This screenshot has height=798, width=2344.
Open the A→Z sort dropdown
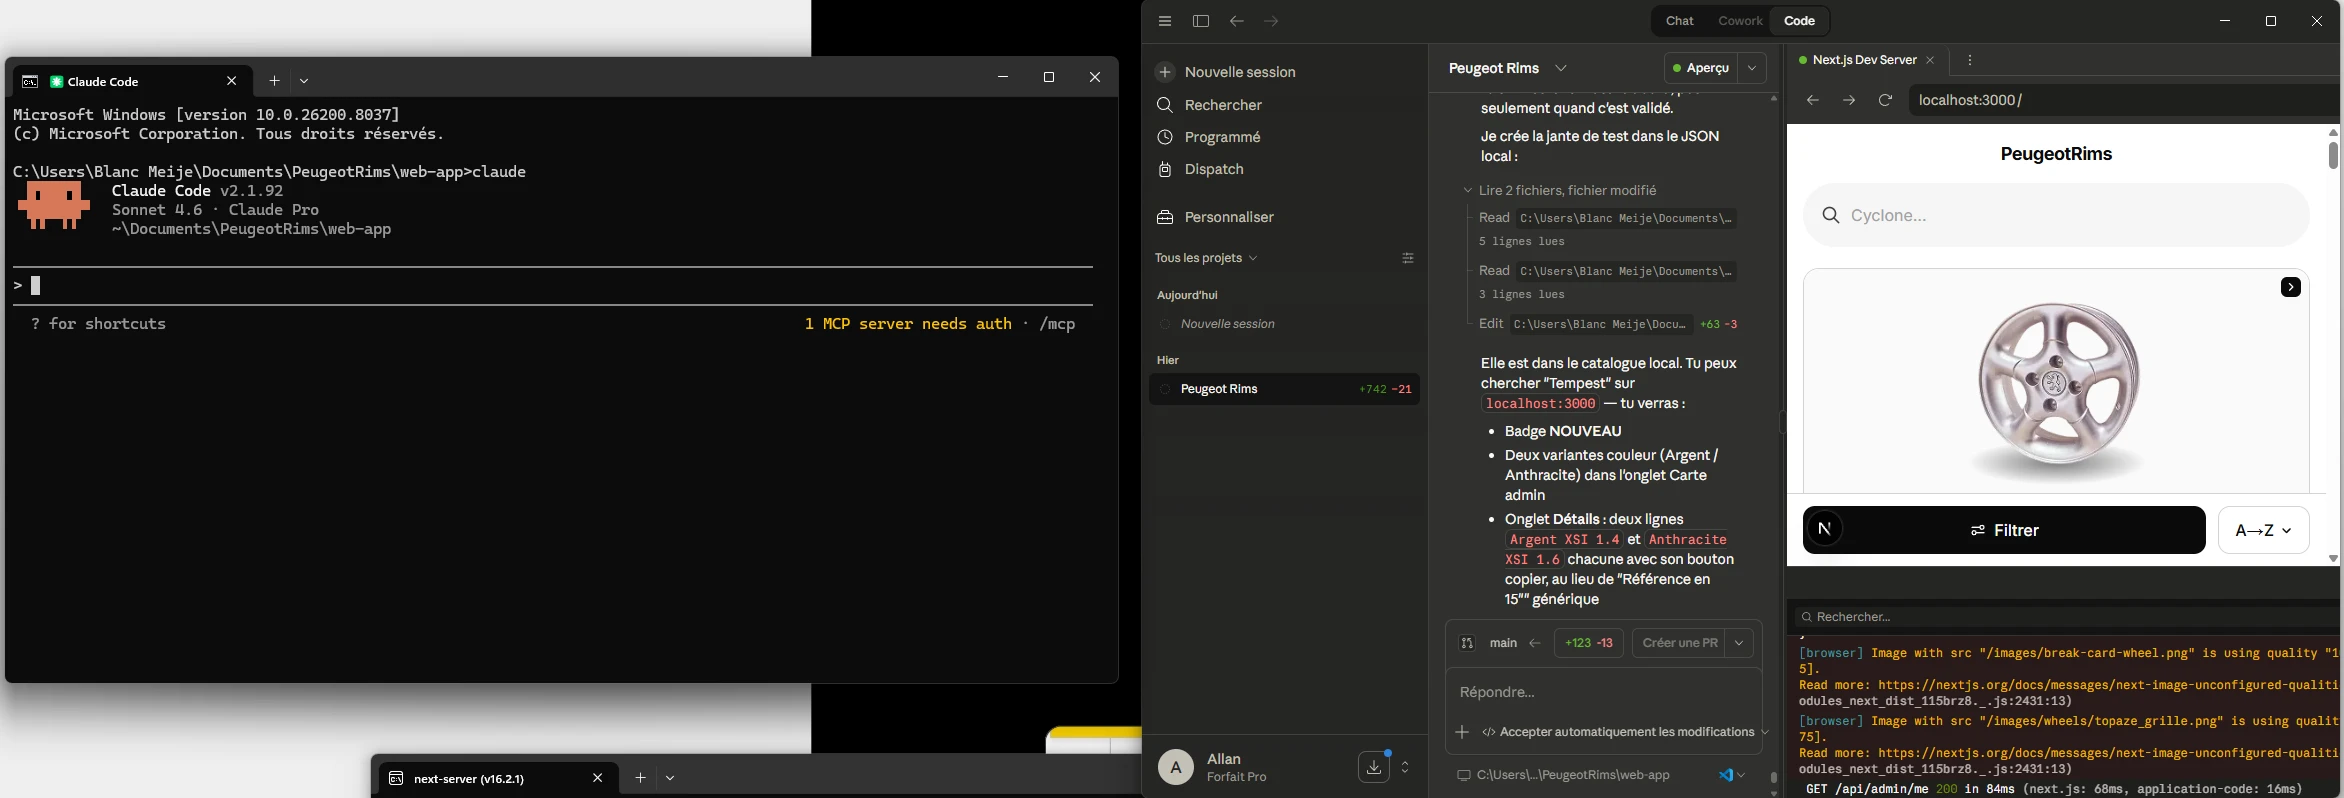2263,530
